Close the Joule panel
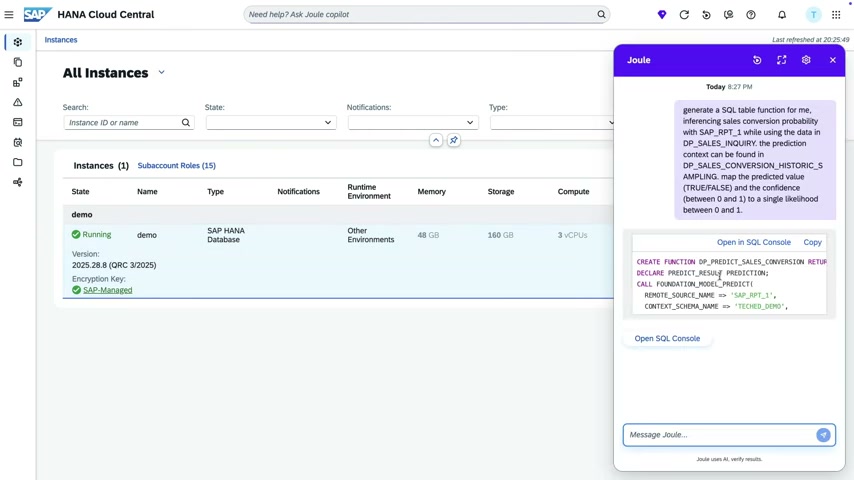The width and height of the screenshot is (854, 480). tap(833, 60)
